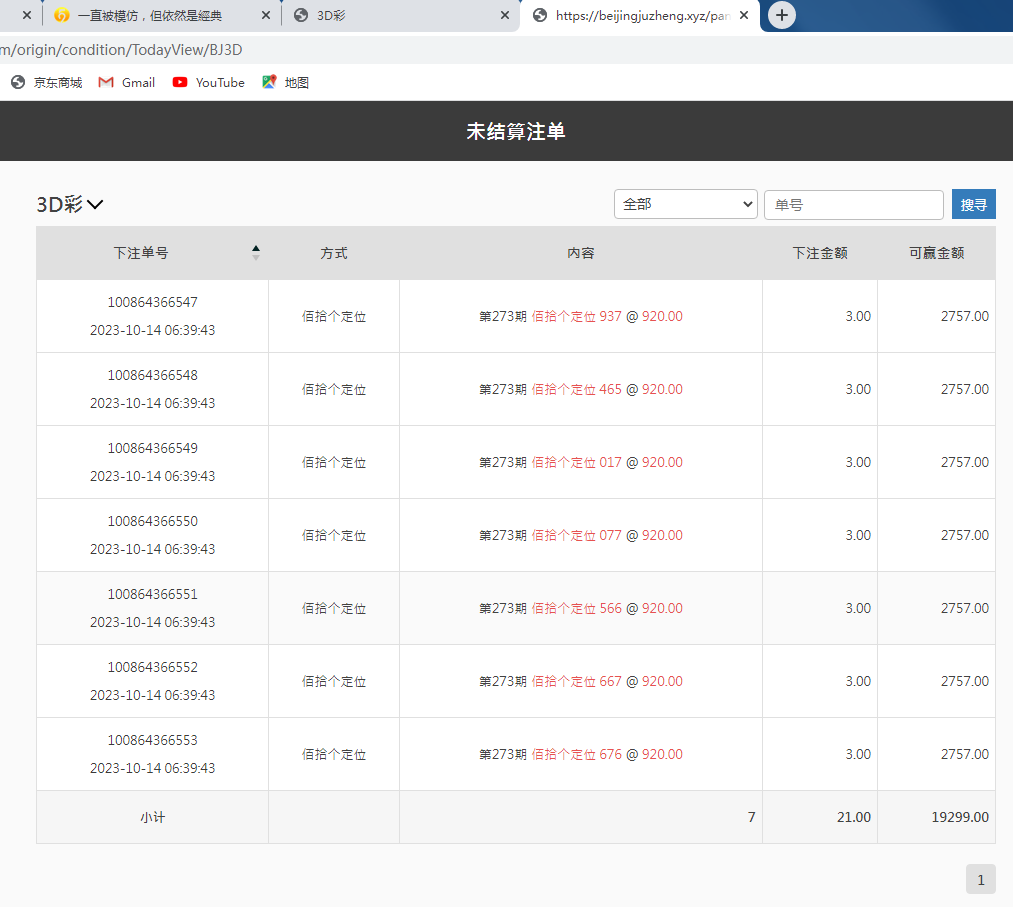Sort by 下注单号 using sort arrows
Image resolution: width=1013 pixels, height=907 pixels.
(256, 253)
